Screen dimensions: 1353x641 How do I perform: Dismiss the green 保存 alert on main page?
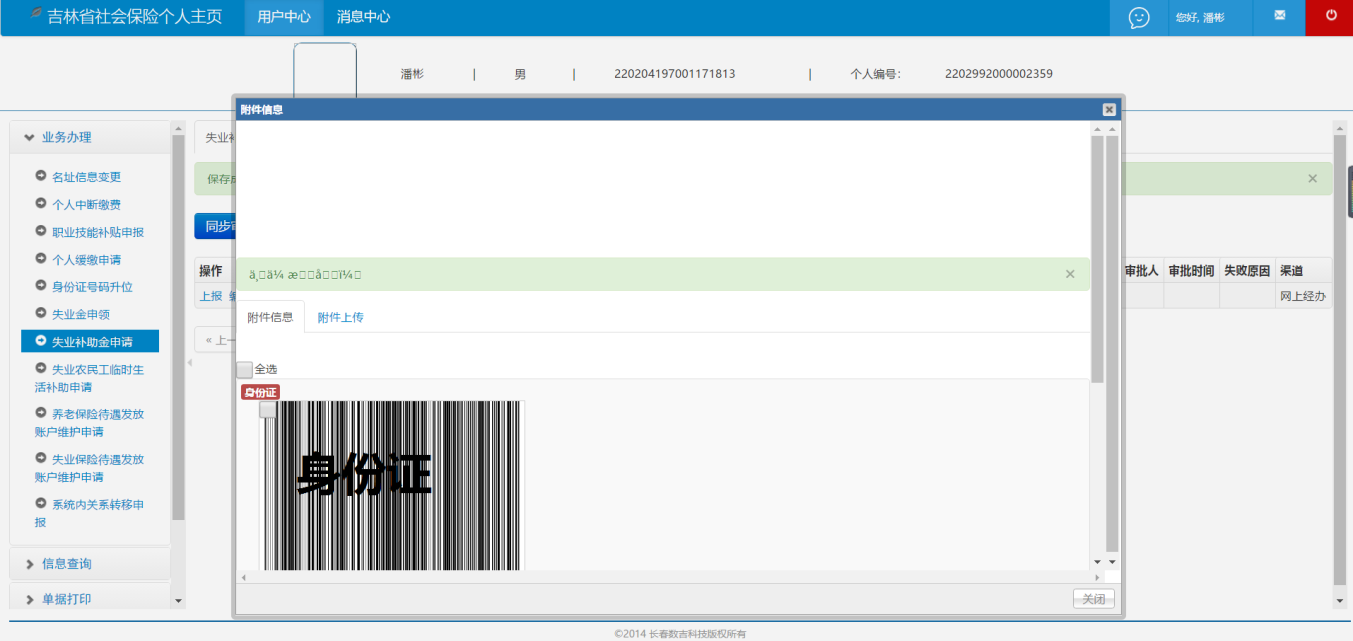[x=1313, y=178]
